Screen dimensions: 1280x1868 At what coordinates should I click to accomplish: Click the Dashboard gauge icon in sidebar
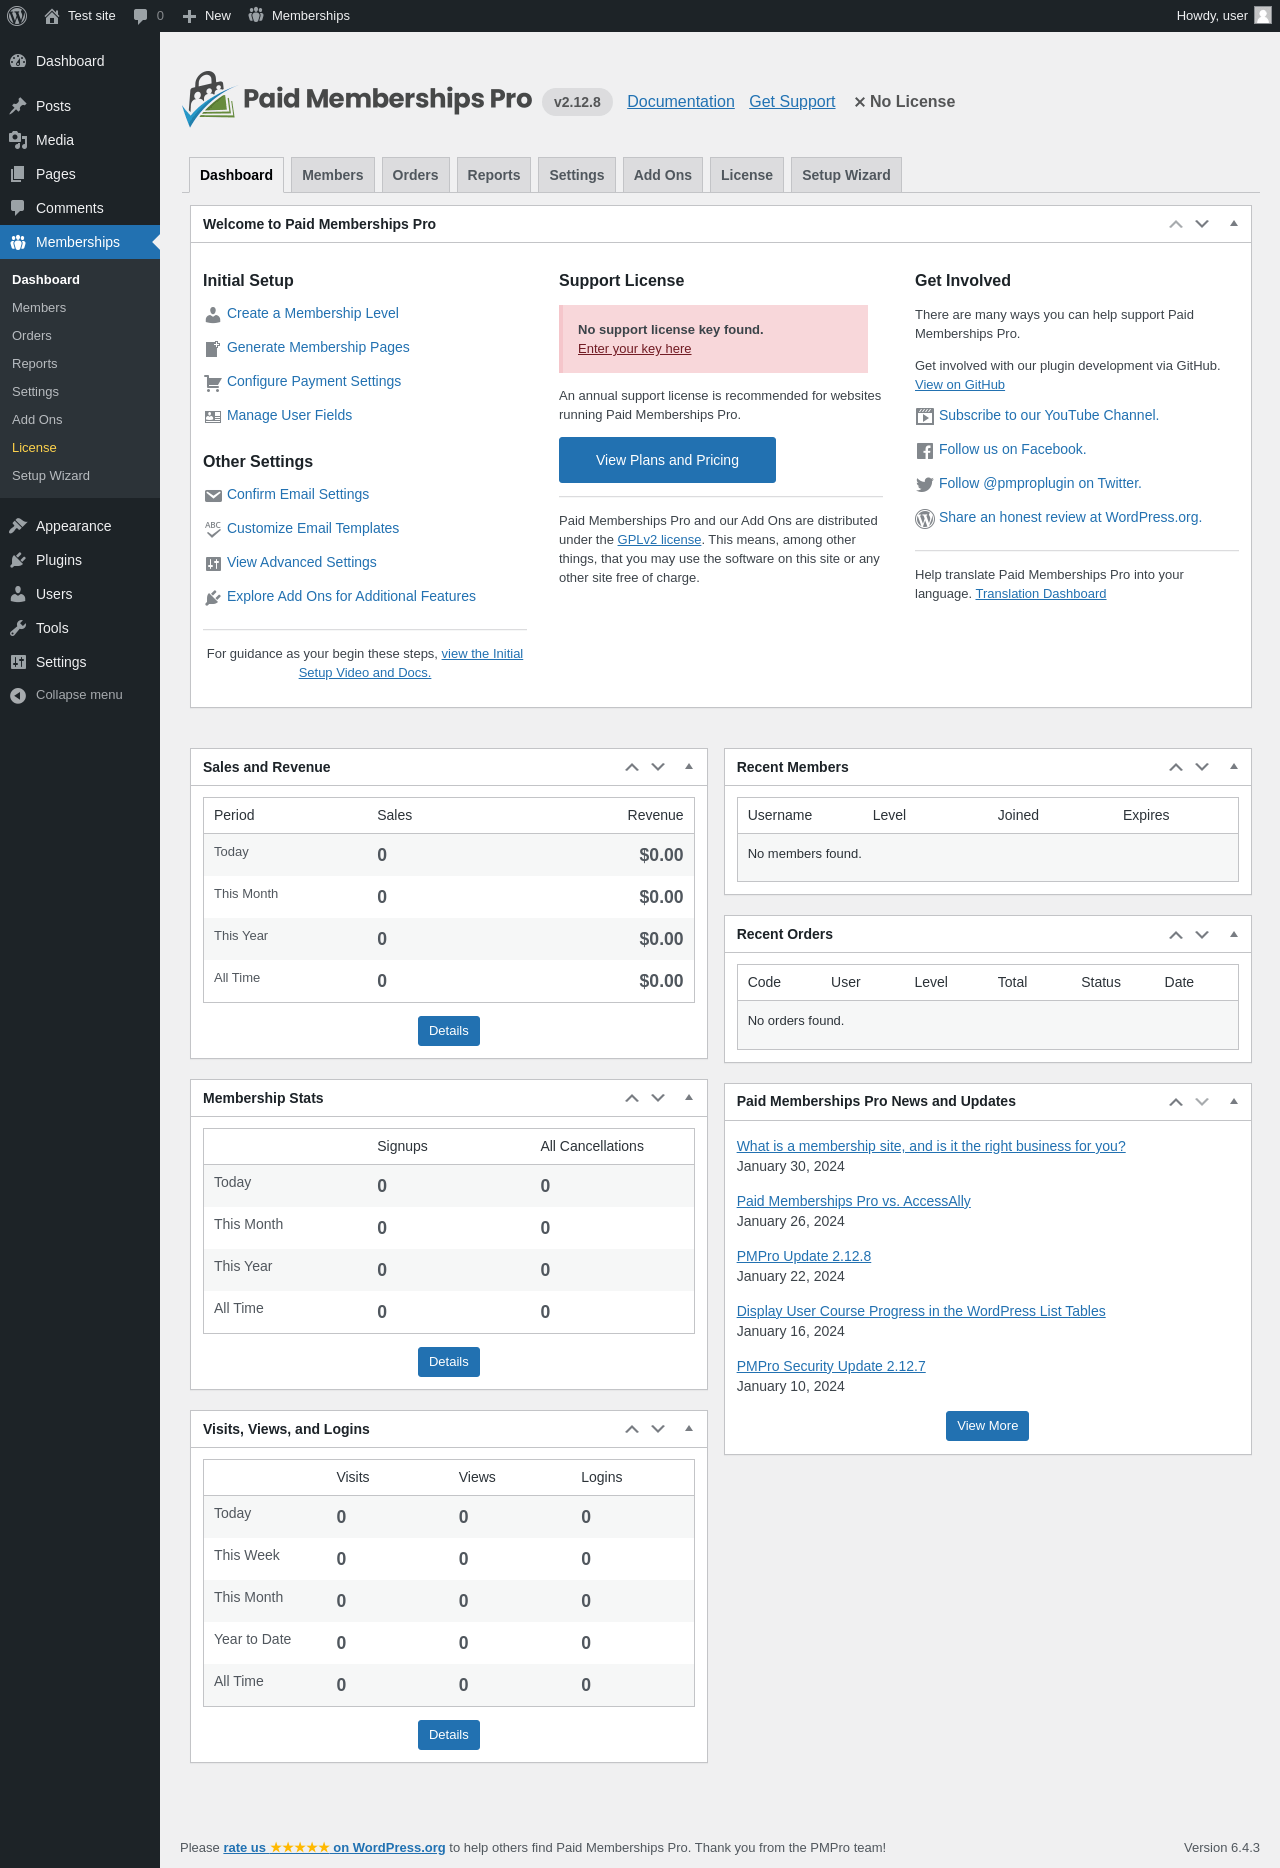pos(18,61)
